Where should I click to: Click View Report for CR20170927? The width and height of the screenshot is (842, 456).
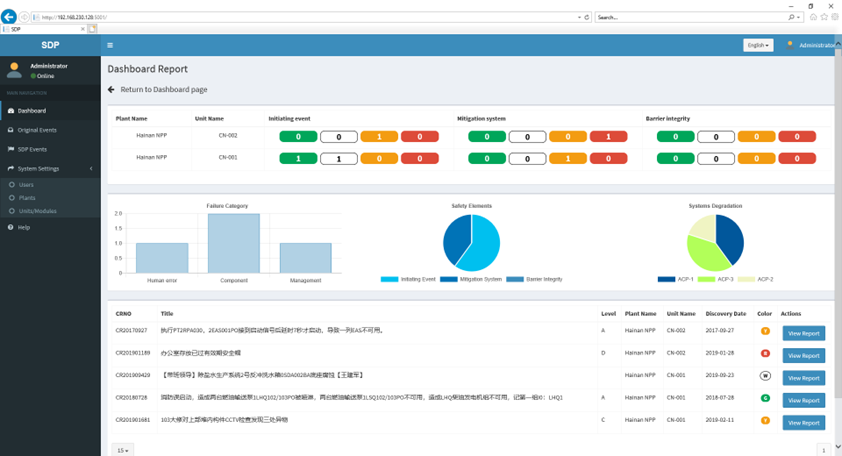[x=803, y=333]
